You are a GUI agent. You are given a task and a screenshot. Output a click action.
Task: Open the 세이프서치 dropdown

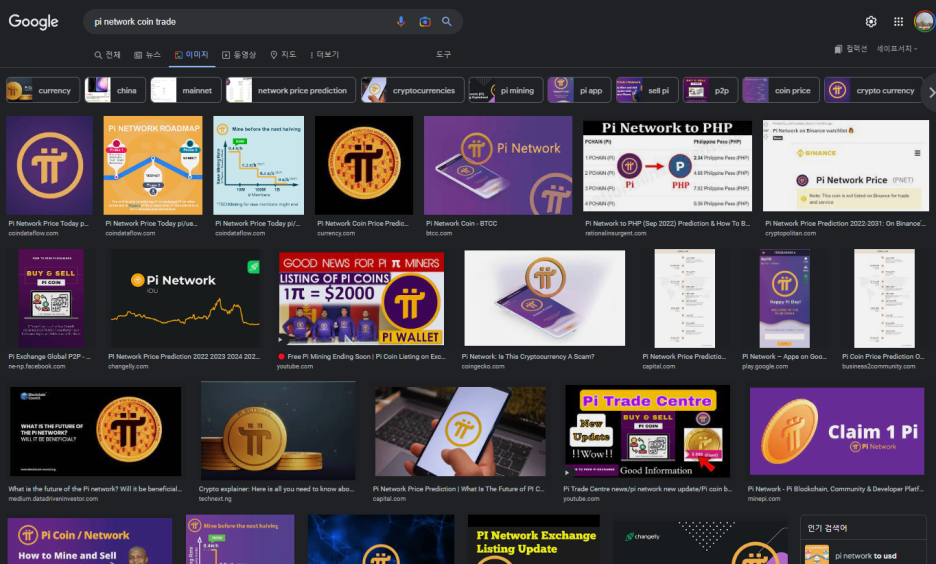click(x=897, y=48)
